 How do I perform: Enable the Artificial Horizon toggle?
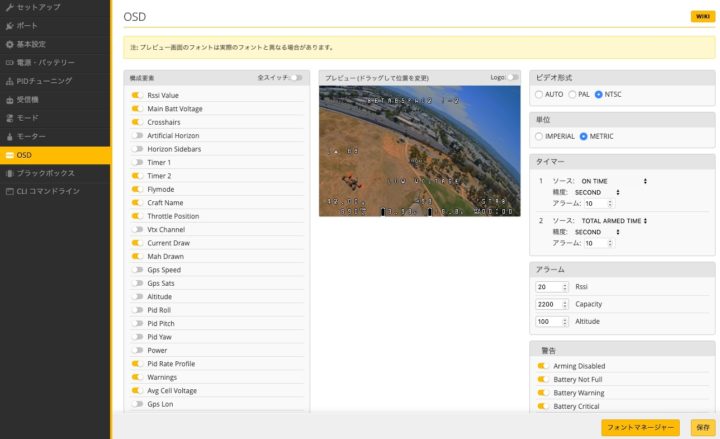(x=136, y=135)
